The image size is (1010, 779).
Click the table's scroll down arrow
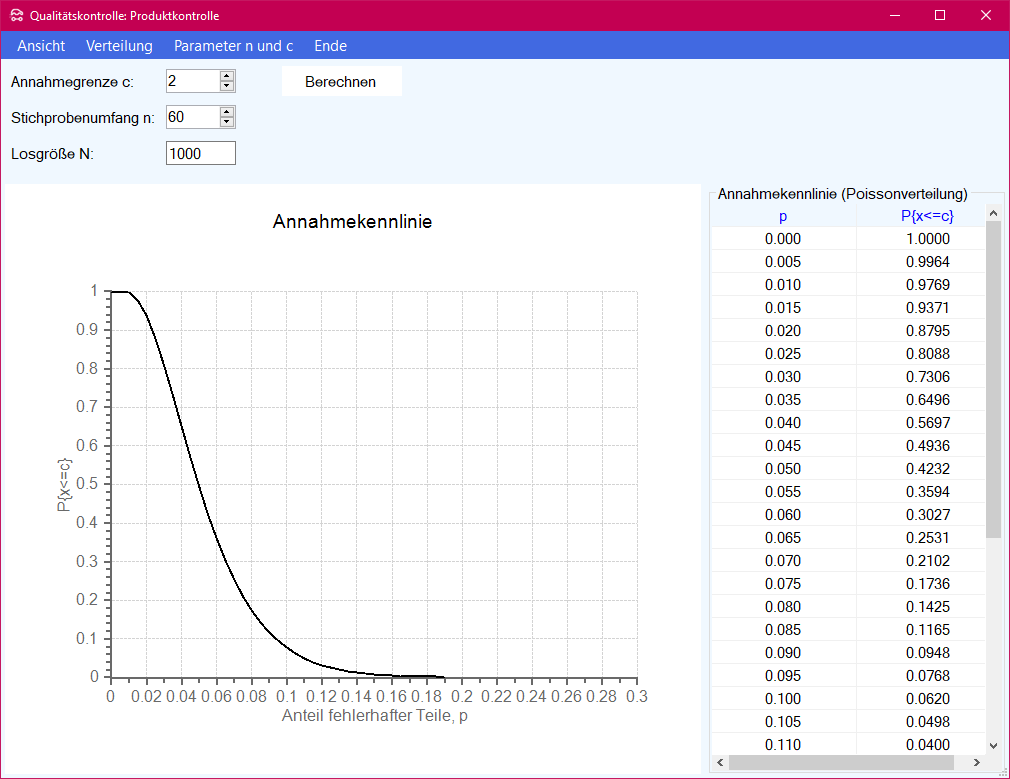993,745
